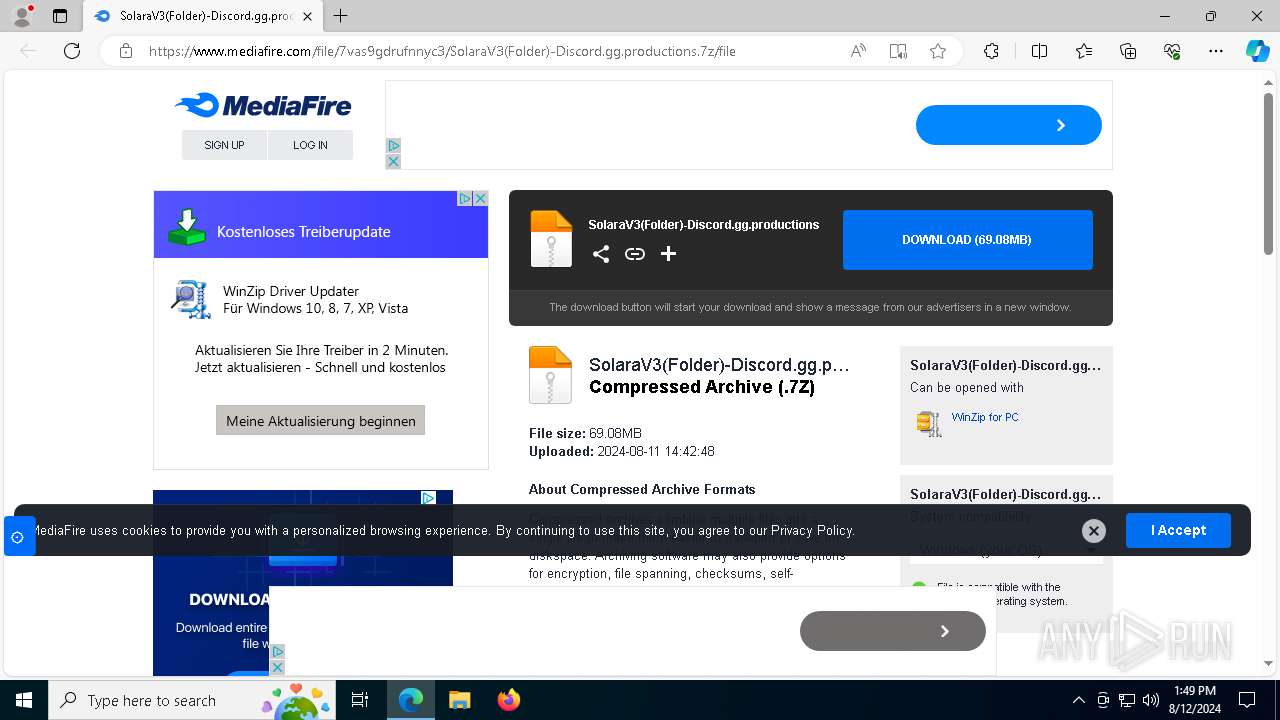Share the file via share icon
Screen dimensions: 1280x720
(601, 254)
